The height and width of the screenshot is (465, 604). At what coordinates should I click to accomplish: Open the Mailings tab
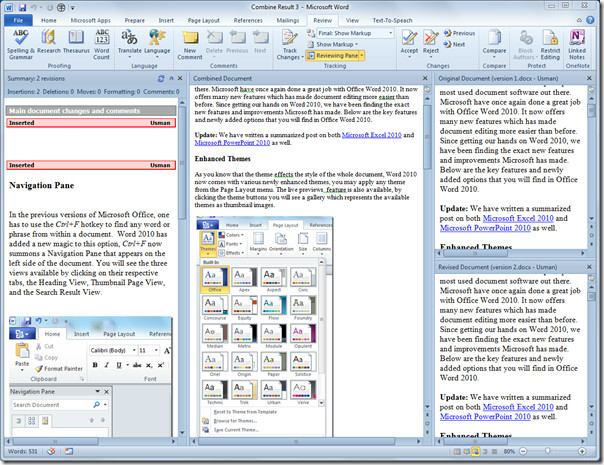point(287,20)
